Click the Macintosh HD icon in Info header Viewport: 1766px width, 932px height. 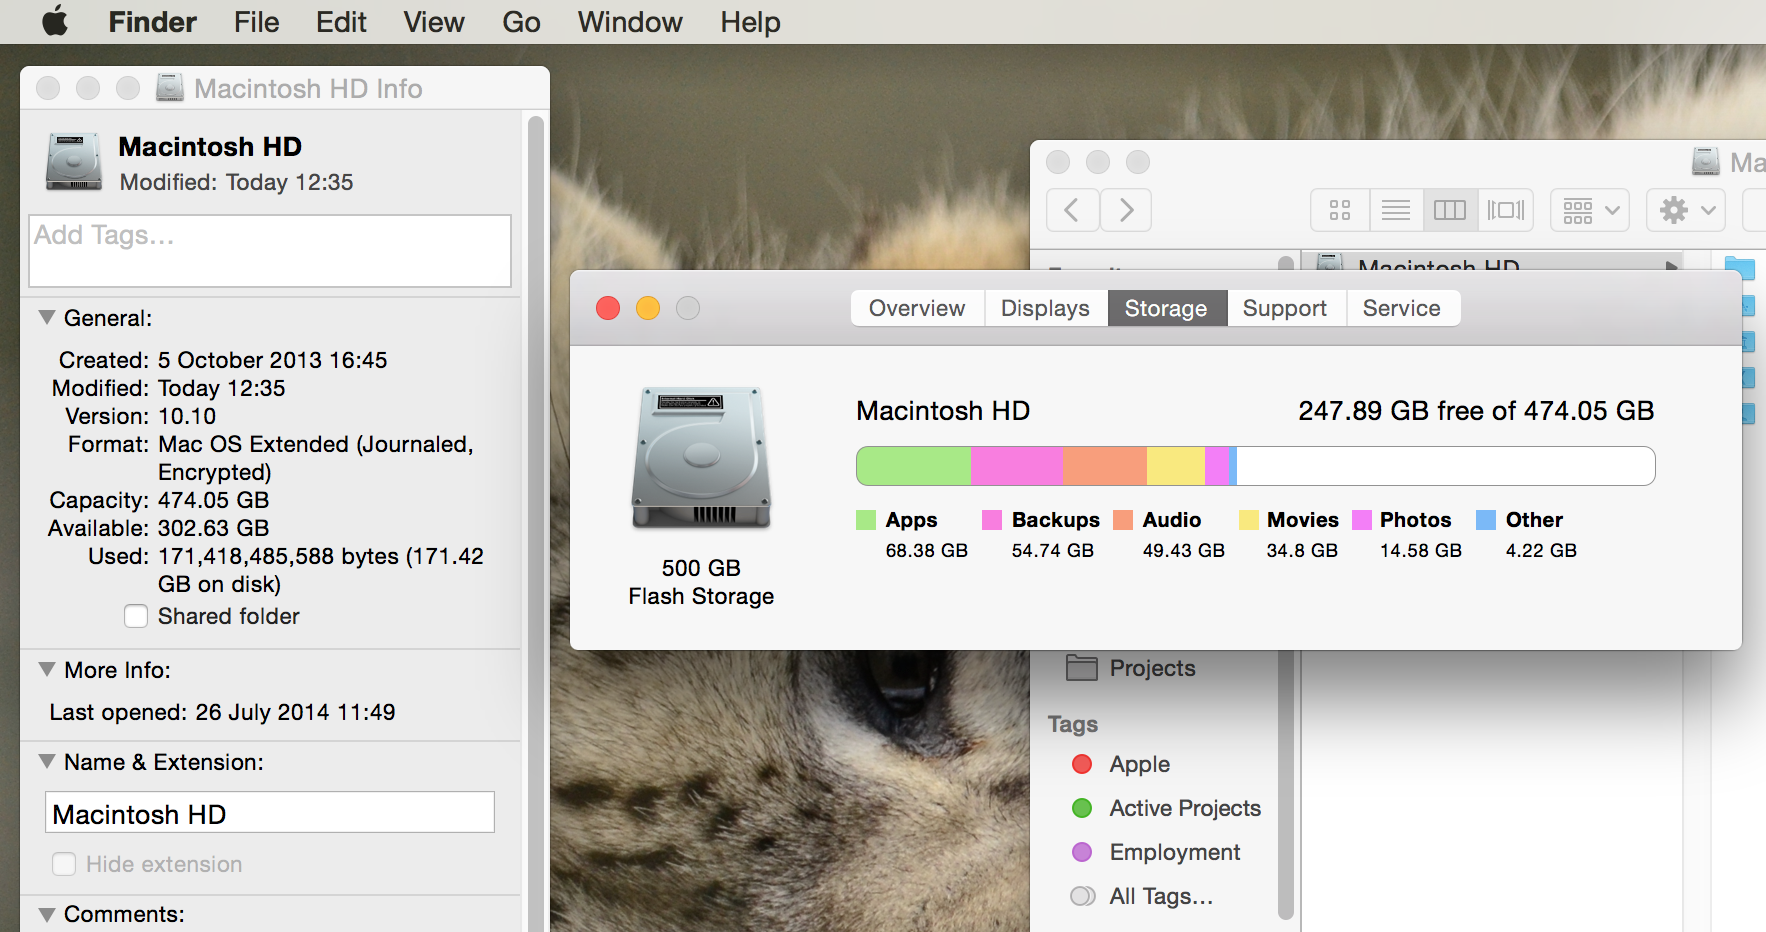[74, 162]
